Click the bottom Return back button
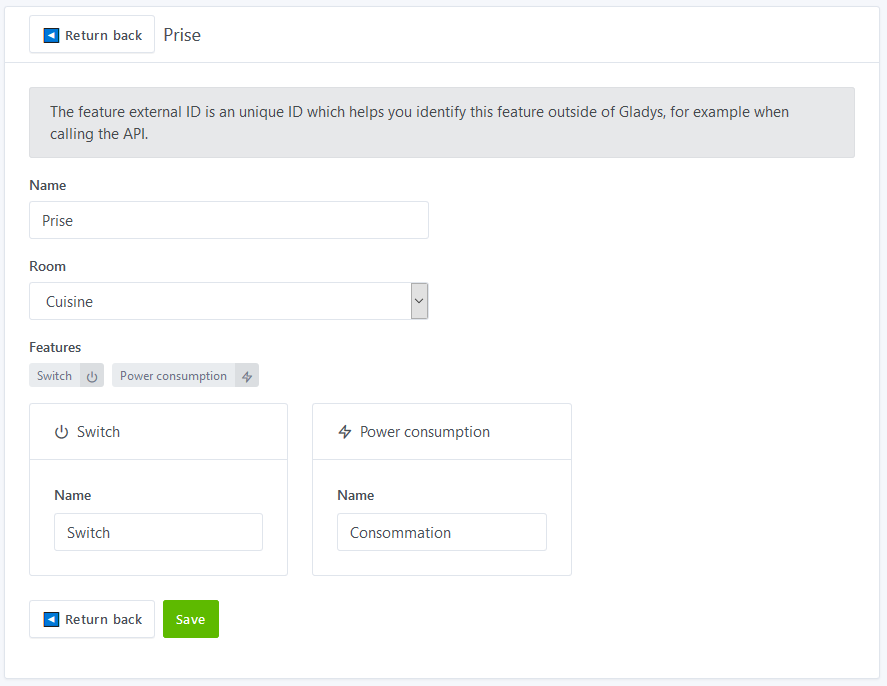This screenshot has height=686, width=887. pyautogui.click(x=92, y=619)
